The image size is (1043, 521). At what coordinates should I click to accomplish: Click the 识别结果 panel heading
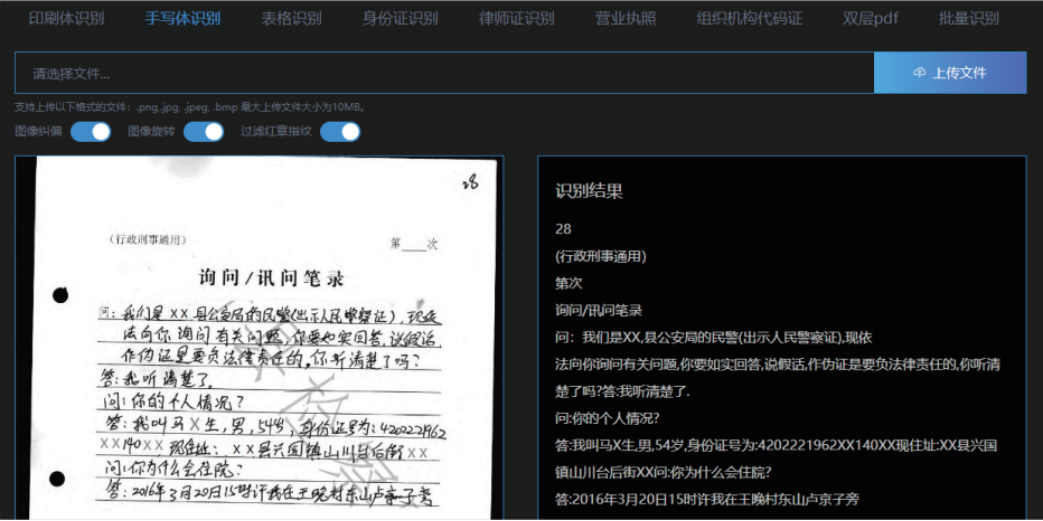[589, 191]
